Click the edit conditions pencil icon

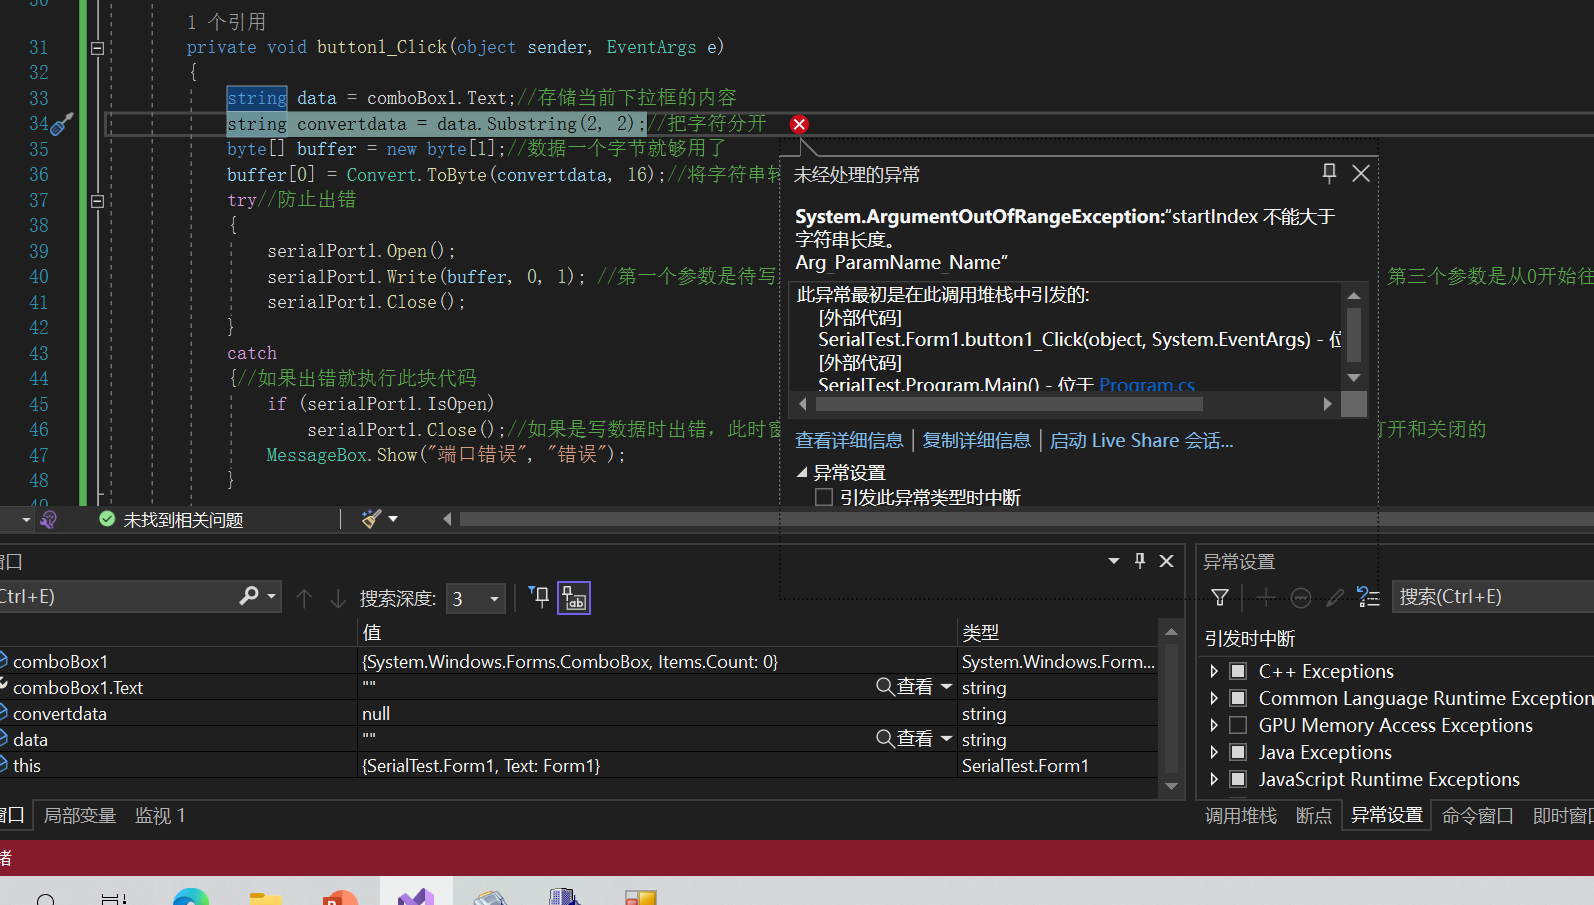tap(1335, 597)
